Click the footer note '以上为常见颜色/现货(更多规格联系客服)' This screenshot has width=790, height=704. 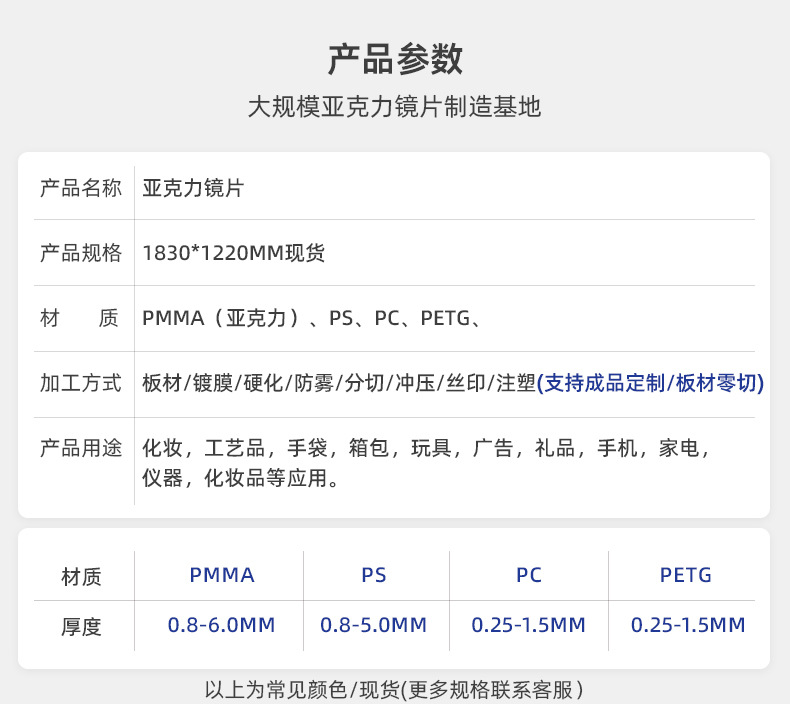pos(394,690)
